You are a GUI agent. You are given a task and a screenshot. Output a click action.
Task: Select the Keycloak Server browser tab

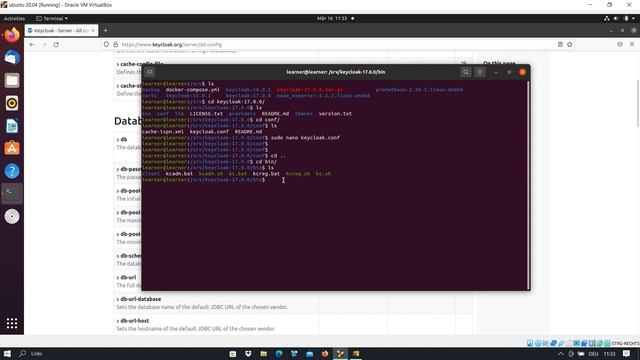61,31
